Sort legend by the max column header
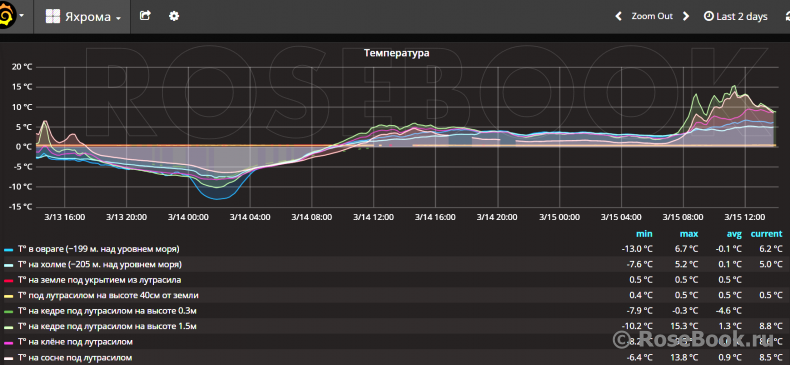The width and height of the screenshot is (790, 365). click(689, 234)
